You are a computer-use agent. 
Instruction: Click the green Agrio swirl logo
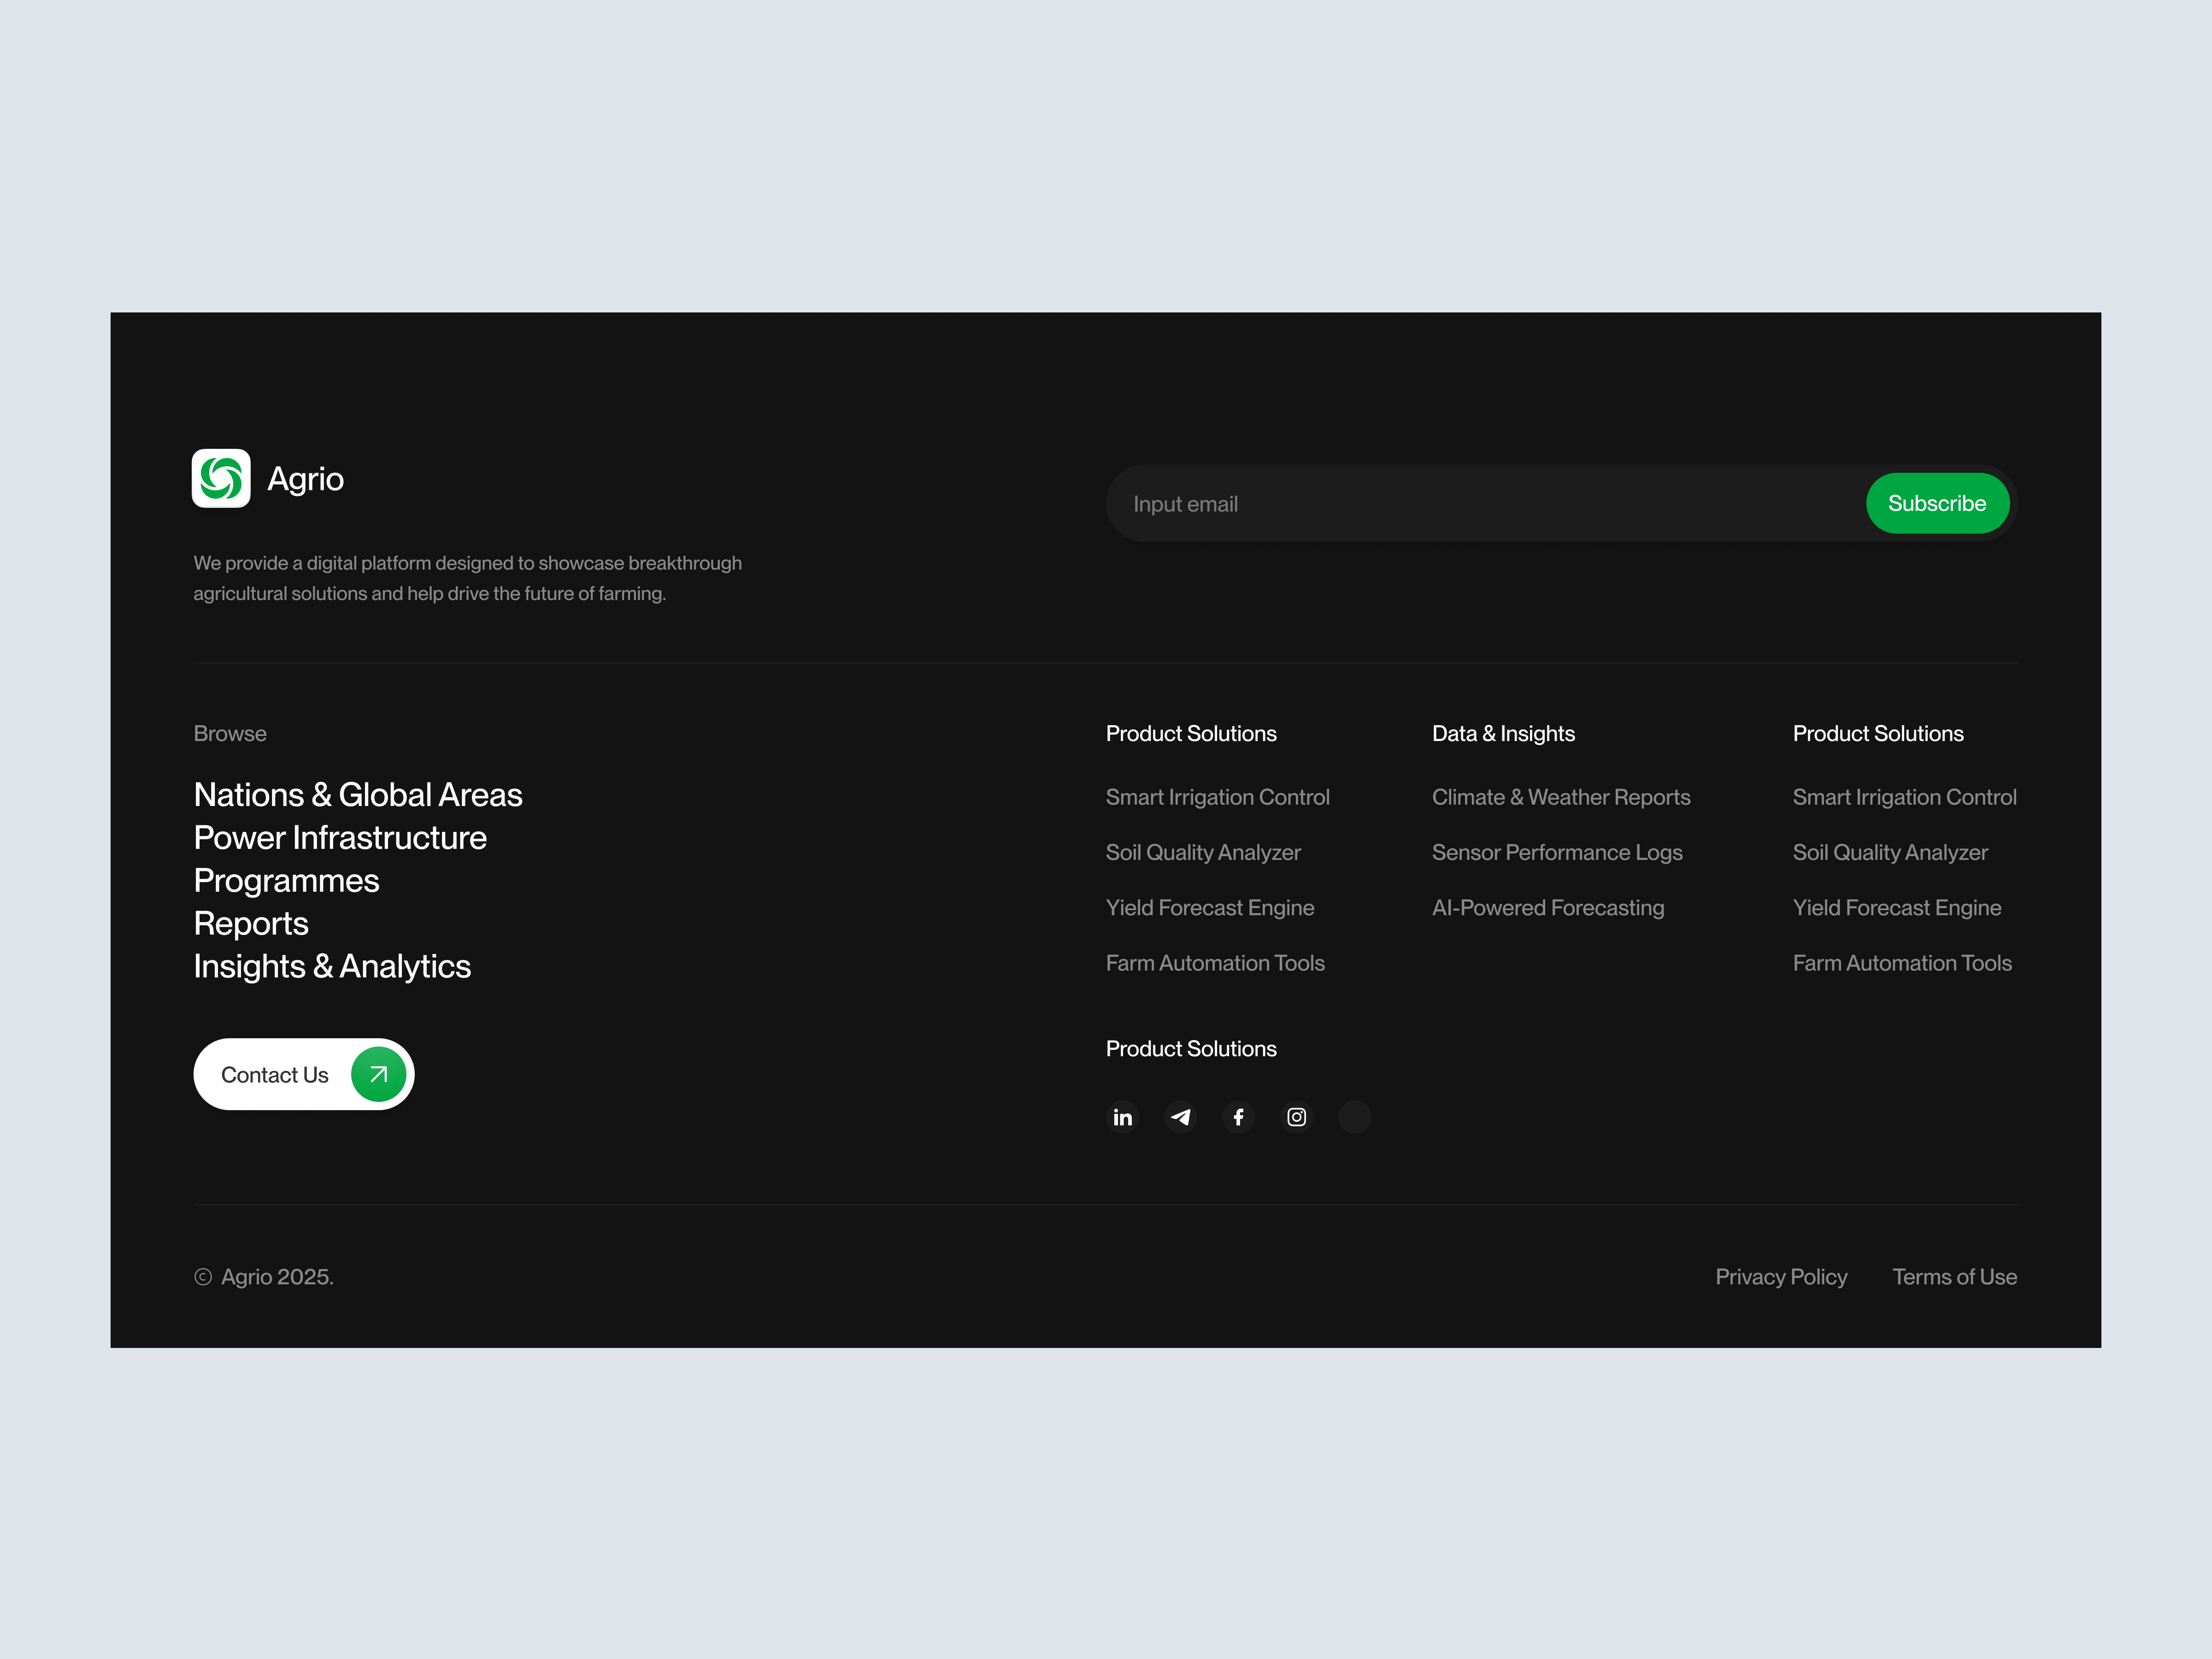(x=221, y=478)
